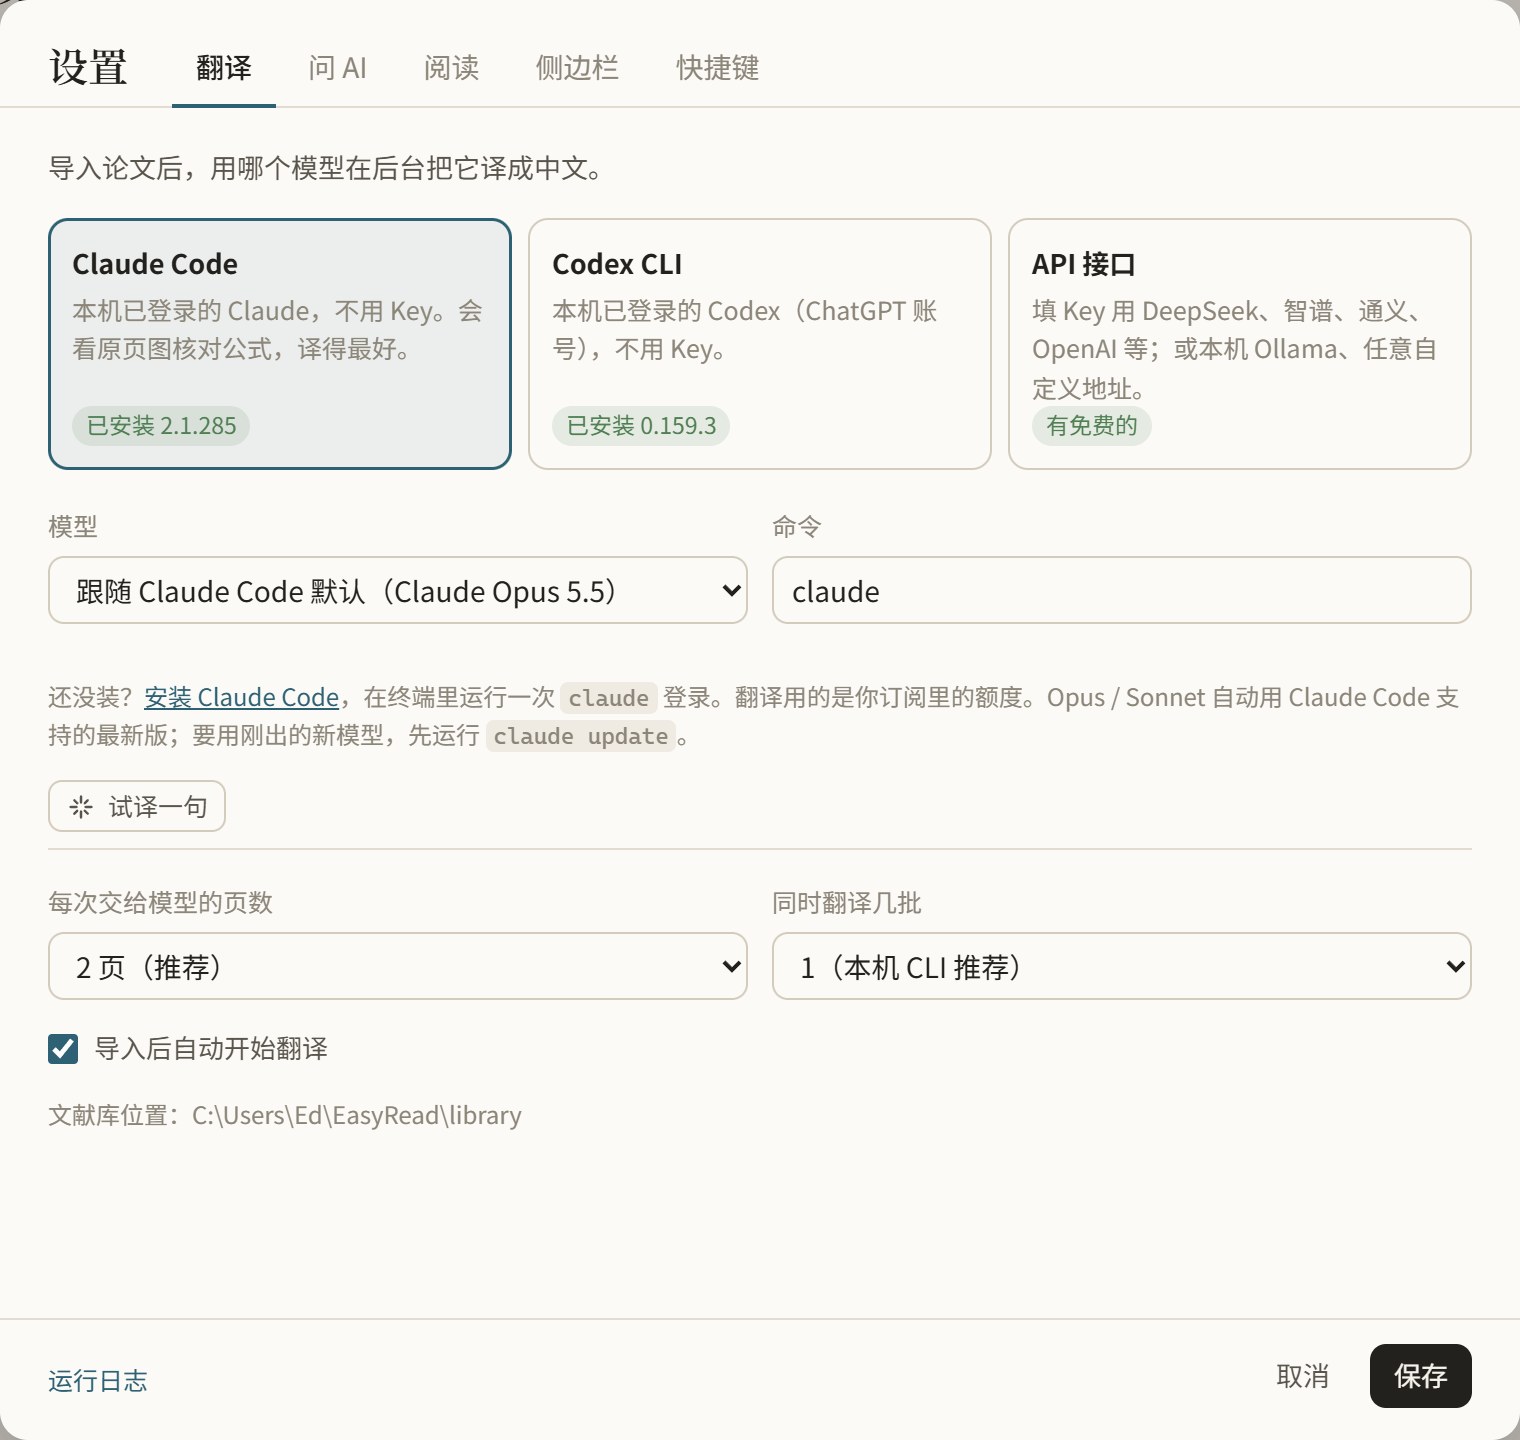Click the 试译一句 button
Image resolution: width=1520 pixels, height=1440 pixels.
click(x=137, y=806)
